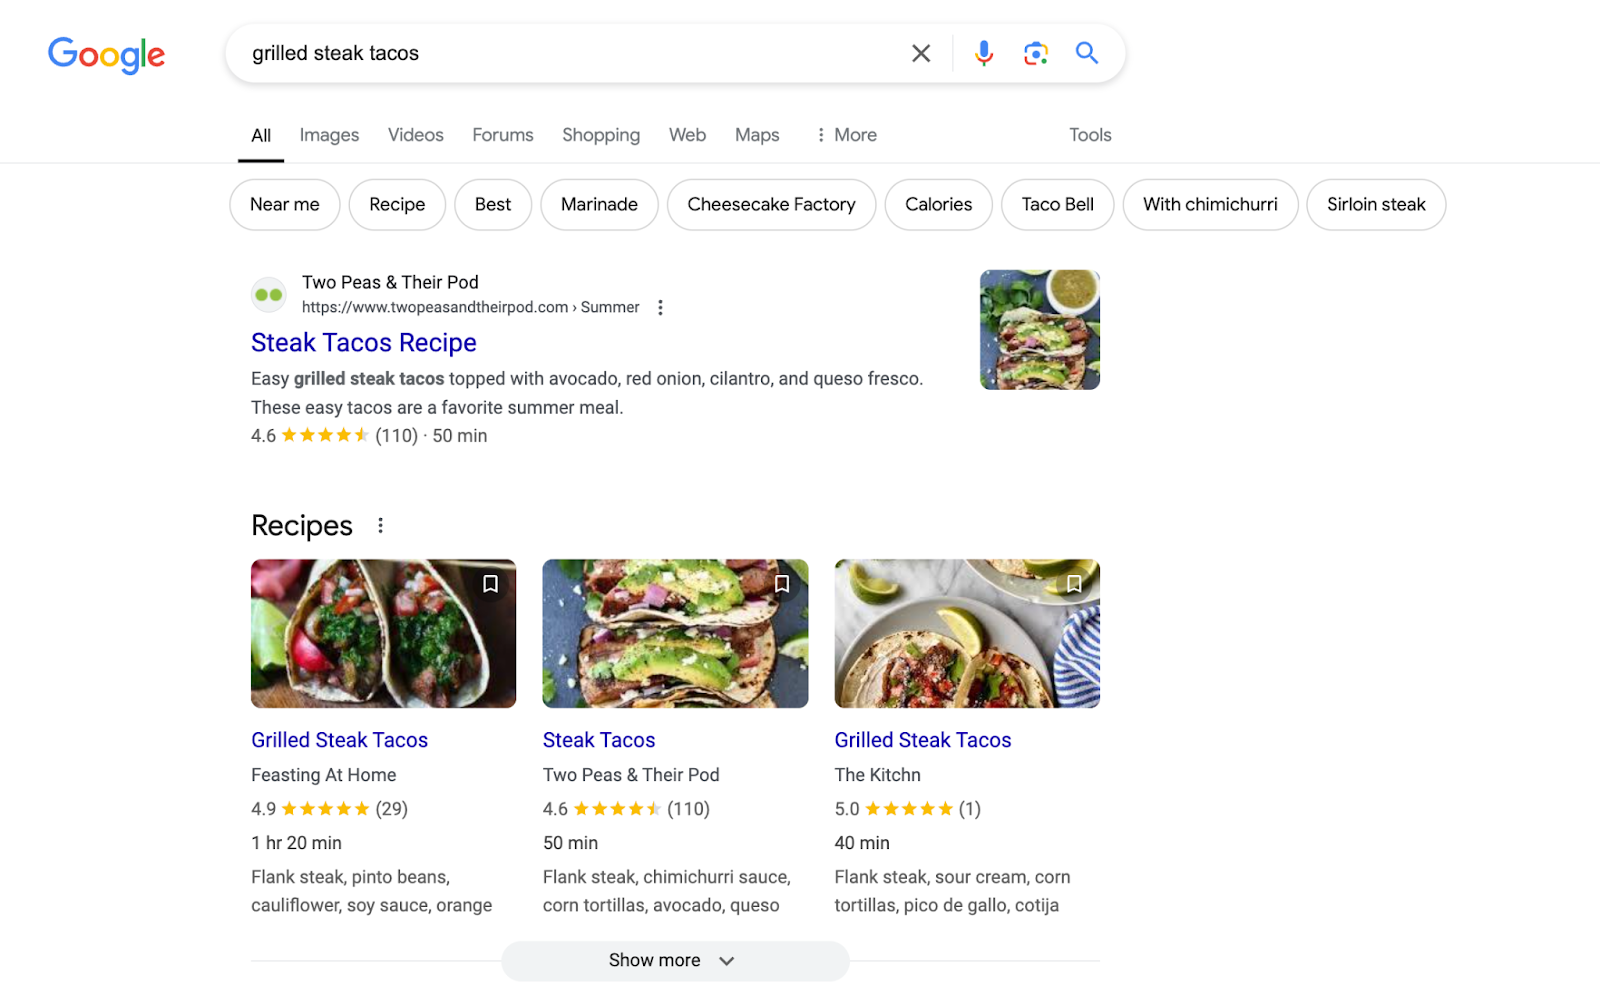Select the With chimichurri filter chip

[1210, 205]
